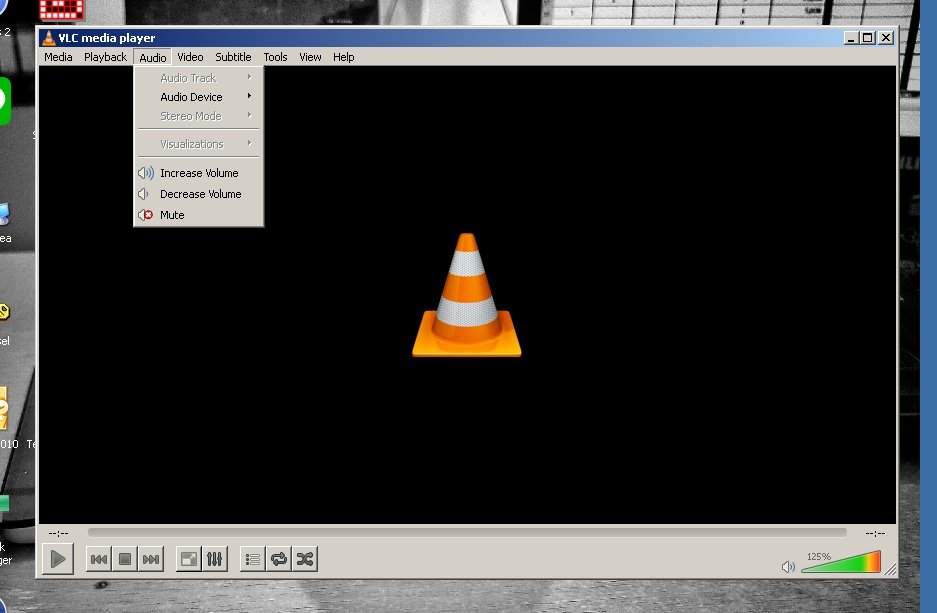Skip to previous media track
937x613 pixels.
click(99, 559)
